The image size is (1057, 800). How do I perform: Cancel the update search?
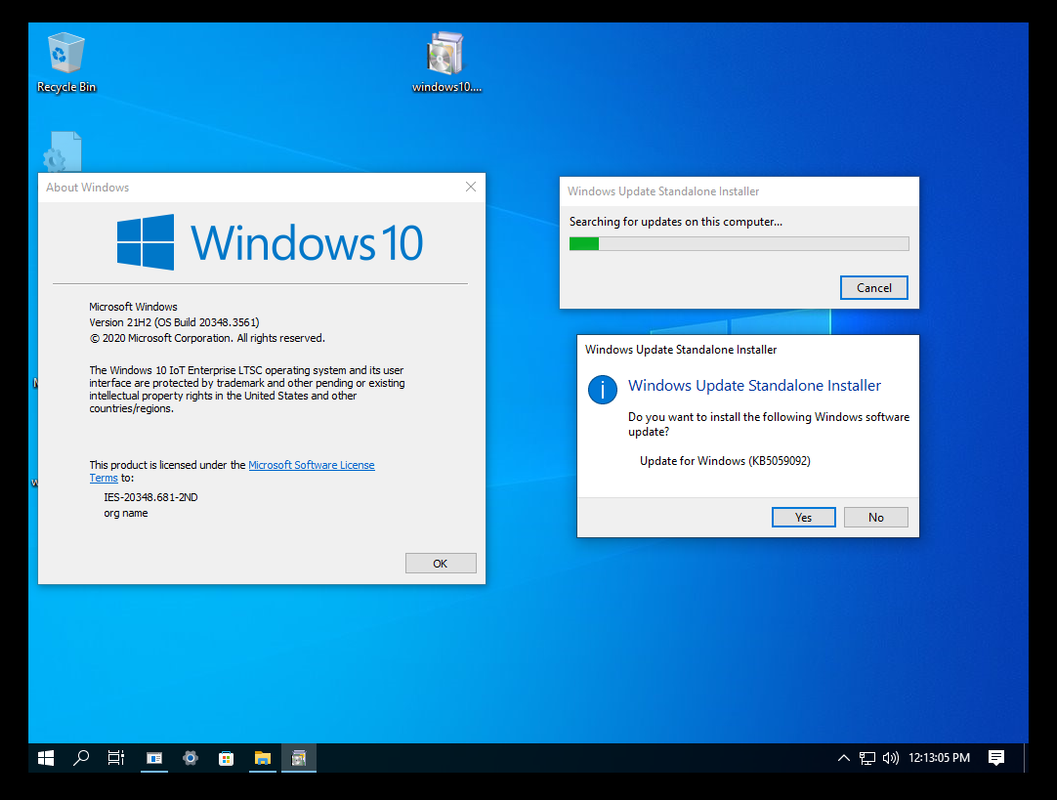coord(874,288)
